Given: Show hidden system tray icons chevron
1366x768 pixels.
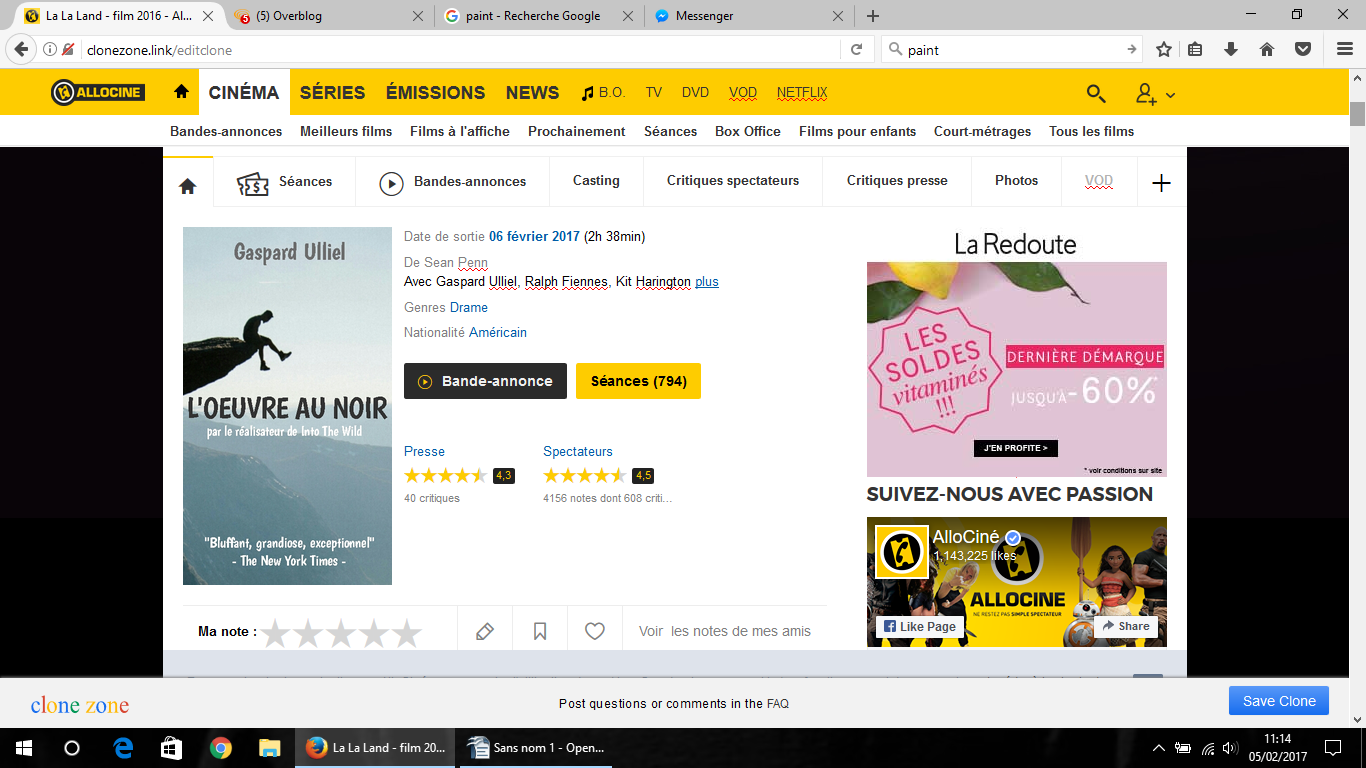Looking at the screenshot, I should point(1159,748).
